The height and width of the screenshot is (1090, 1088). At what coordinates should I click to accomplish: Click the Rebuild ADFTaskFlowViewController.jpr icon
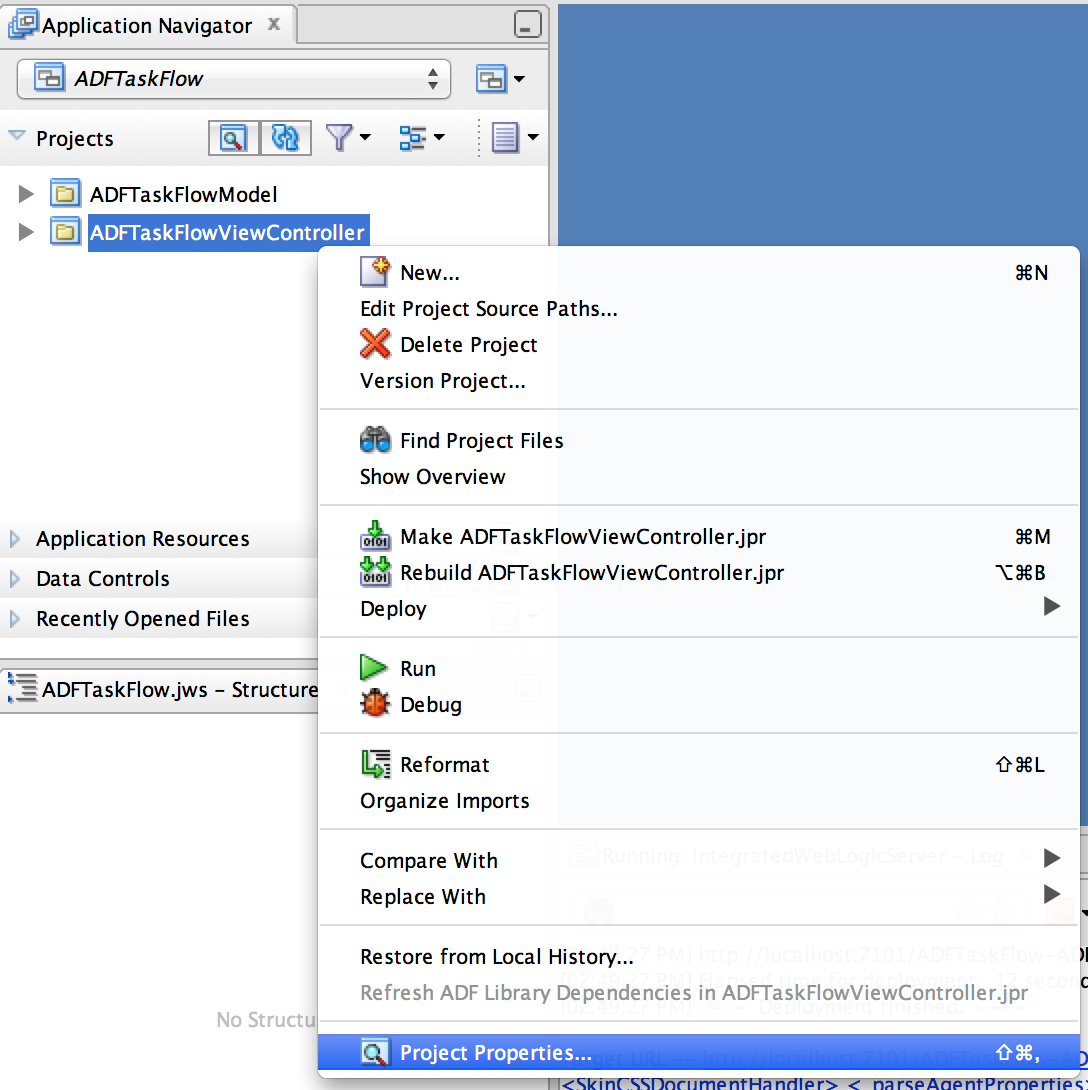point(375,572)
